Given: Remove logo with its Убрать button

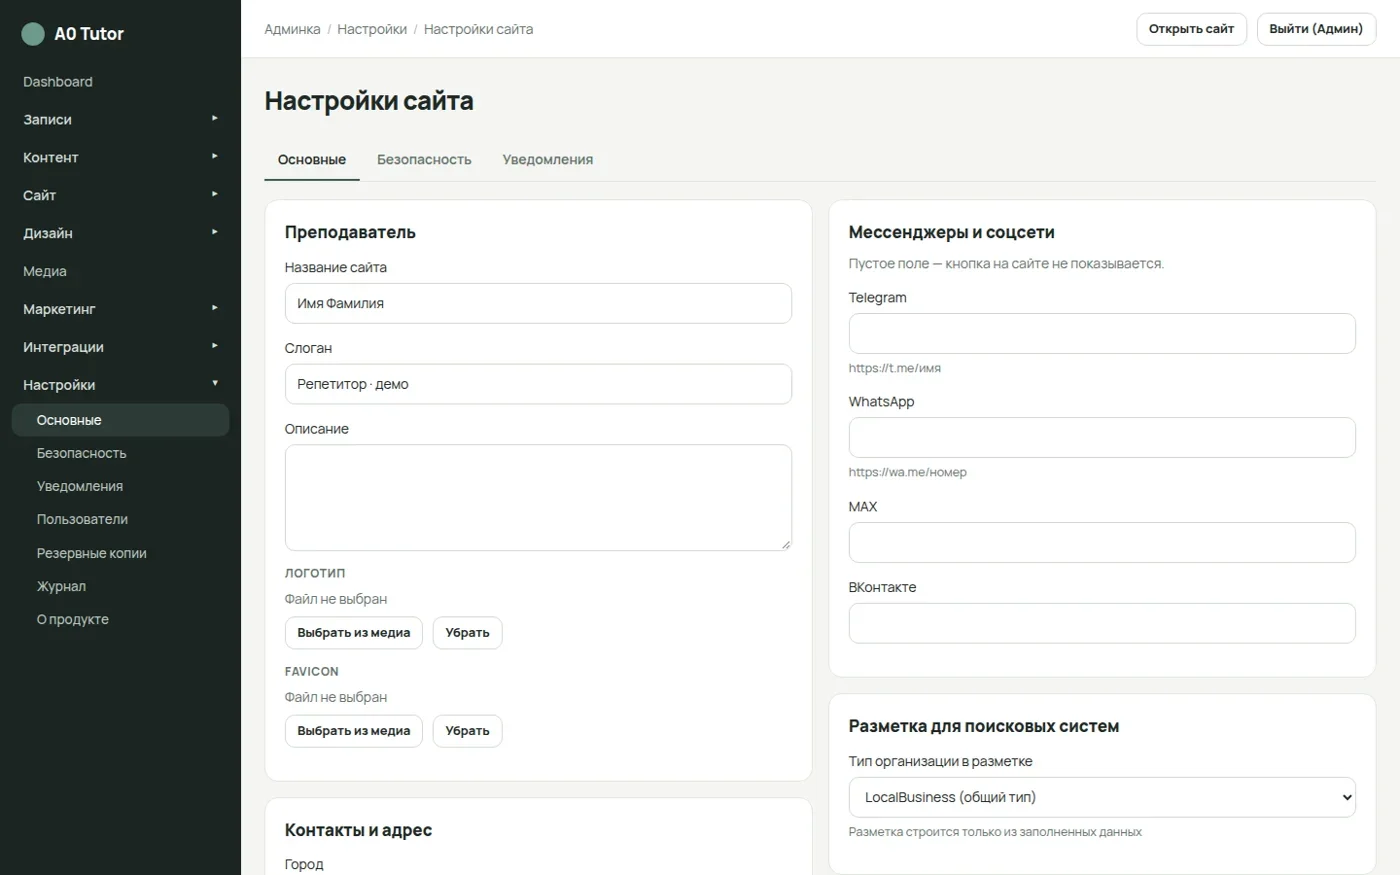Looking at the screenshot, I should 467,633.
